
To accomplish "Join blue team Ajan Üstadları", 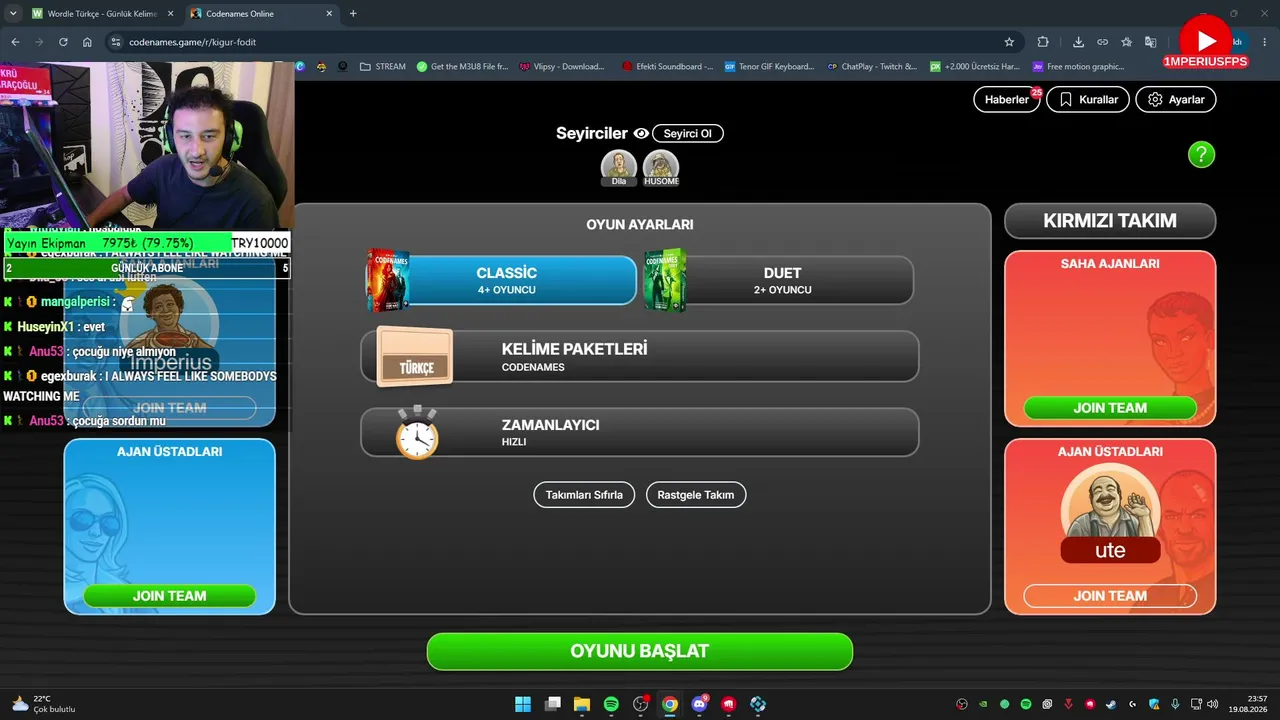I will coord(169,596).
